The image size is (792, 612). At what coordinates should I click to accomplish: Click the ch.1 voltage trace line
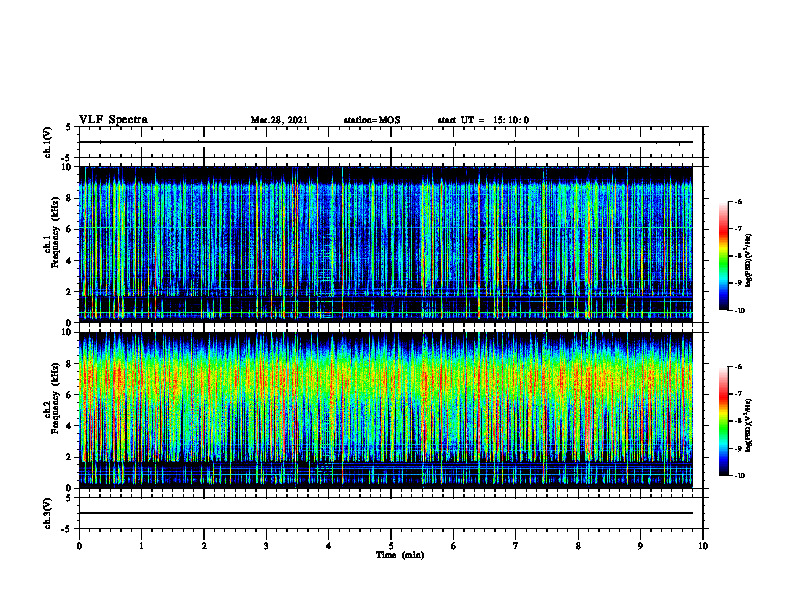(386, 142)
